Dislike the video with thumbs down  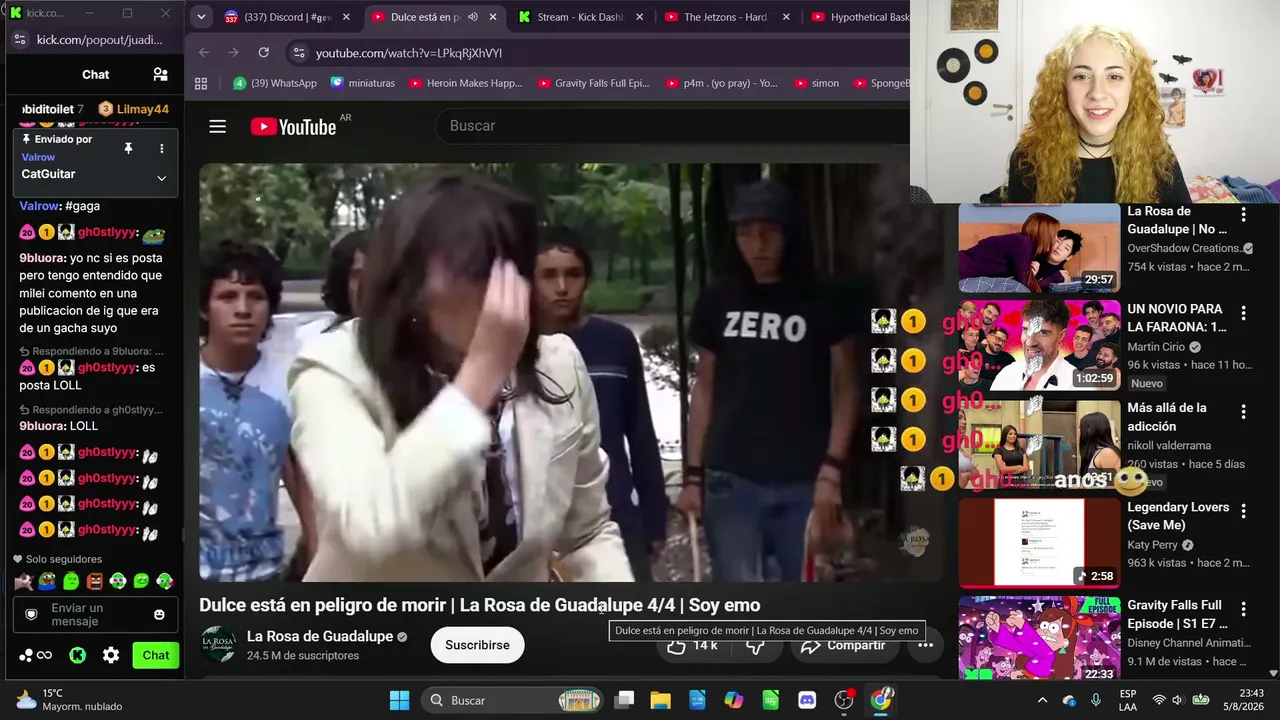756,646
